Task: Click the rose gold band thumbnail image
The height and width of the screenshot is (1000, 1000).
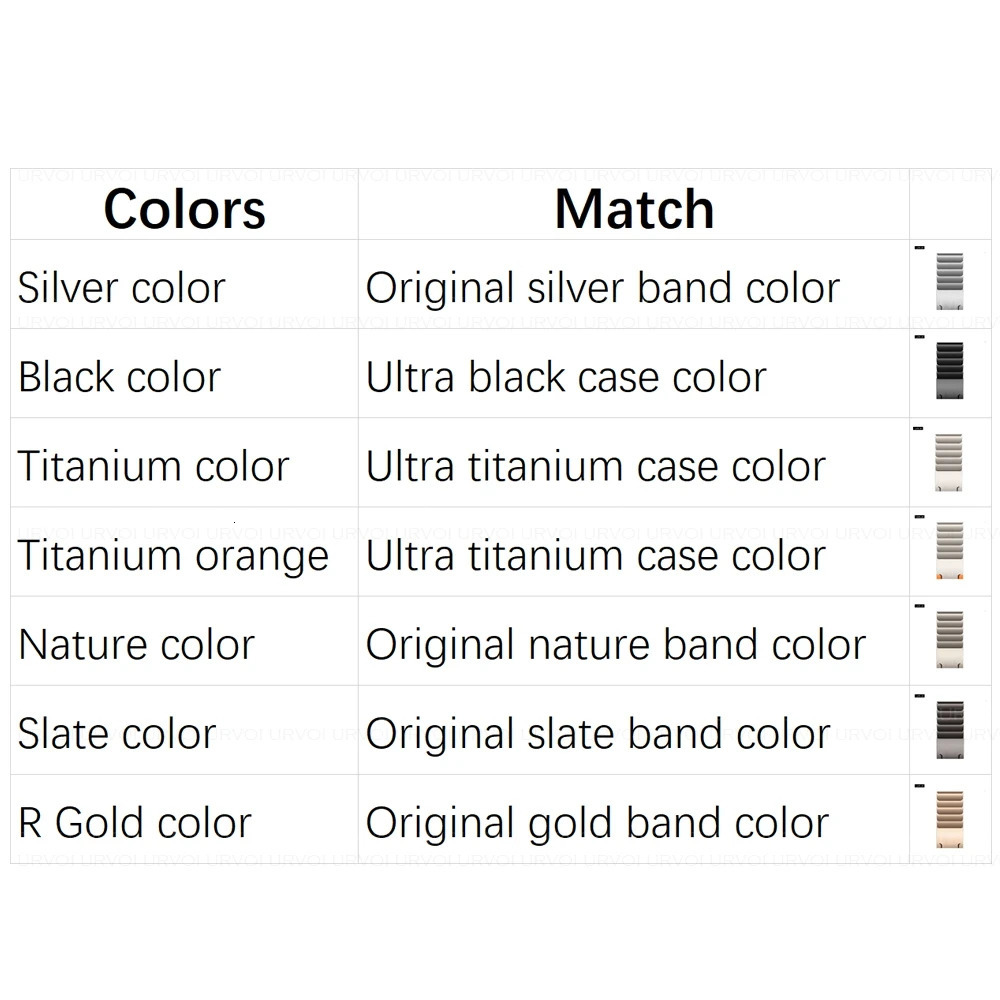Action: click(949, 819)
